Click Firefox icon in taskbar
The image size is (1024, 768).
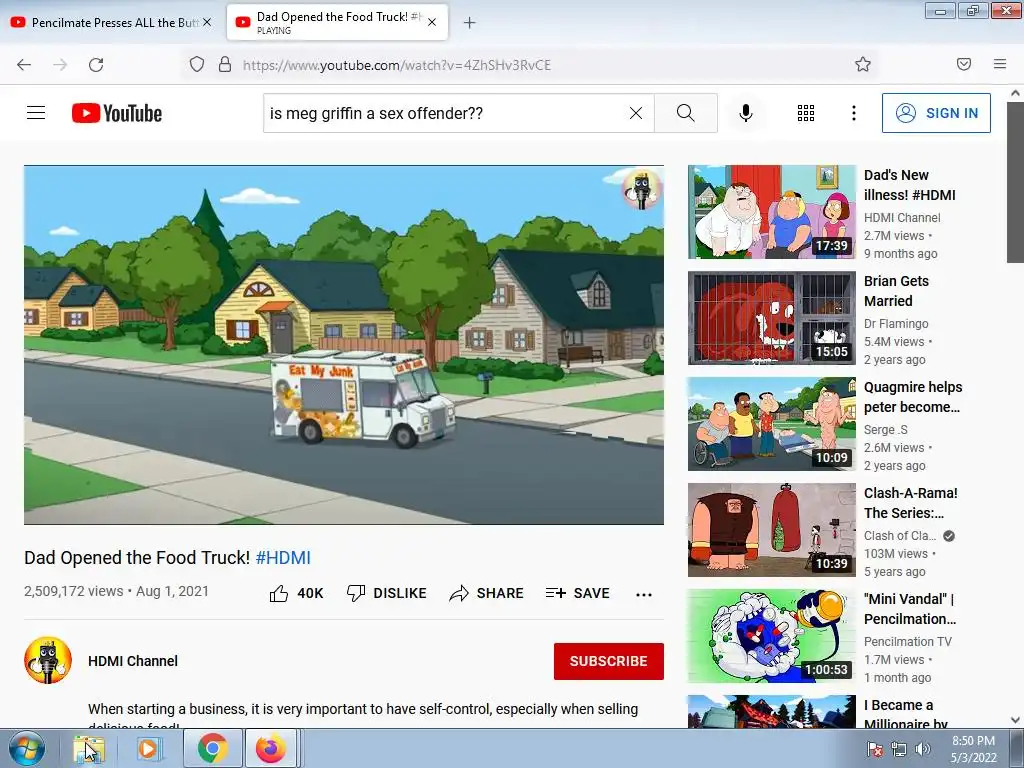[271, 748]
